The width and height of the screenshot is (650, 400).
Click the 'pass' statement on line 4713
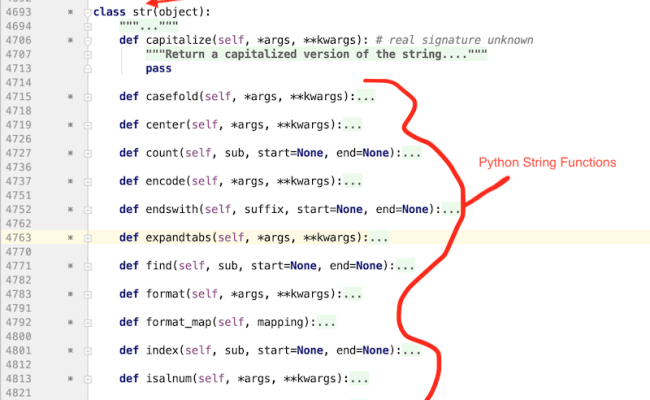(158, 69)
